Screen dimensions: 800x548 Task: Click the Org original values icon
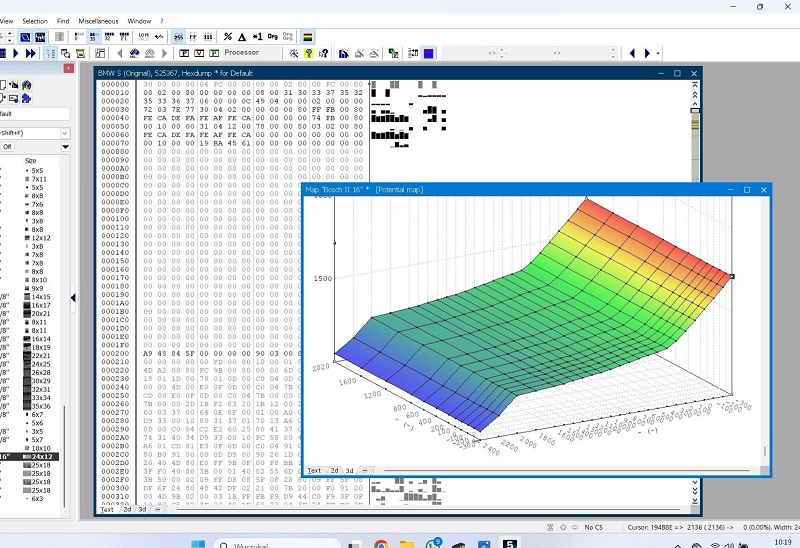[273, 36]
